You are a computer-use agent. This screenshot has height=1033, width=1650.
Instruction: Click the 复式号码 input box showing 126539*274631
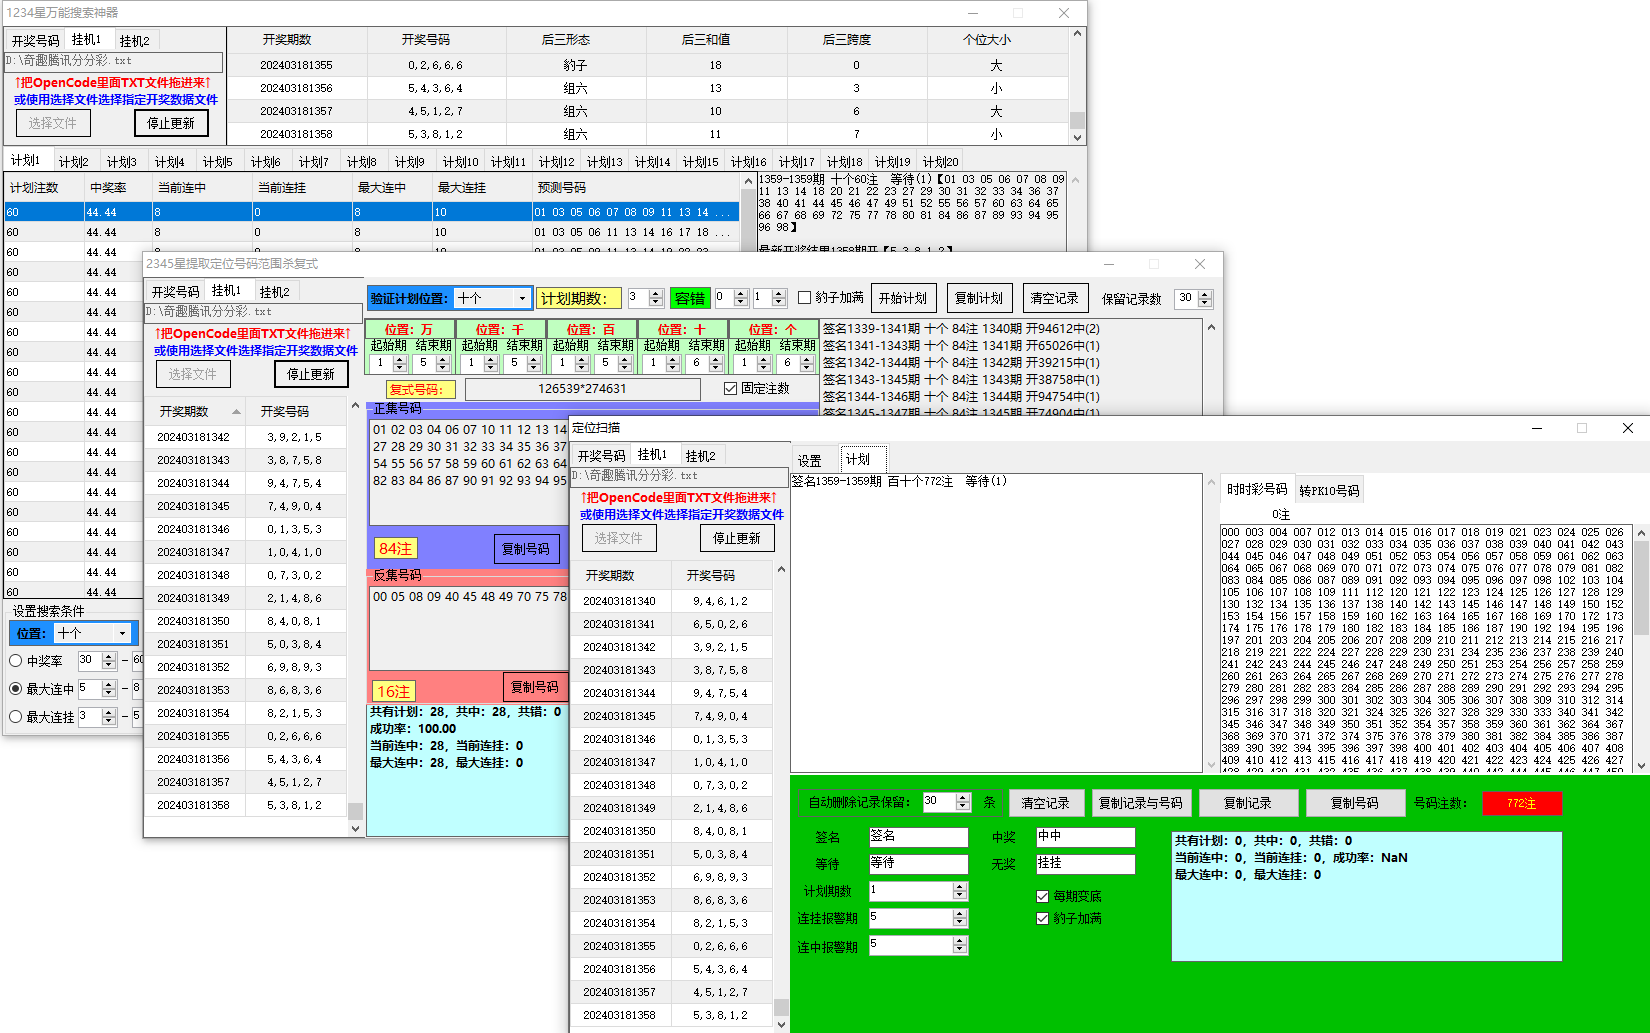click(x=582, y=389)
